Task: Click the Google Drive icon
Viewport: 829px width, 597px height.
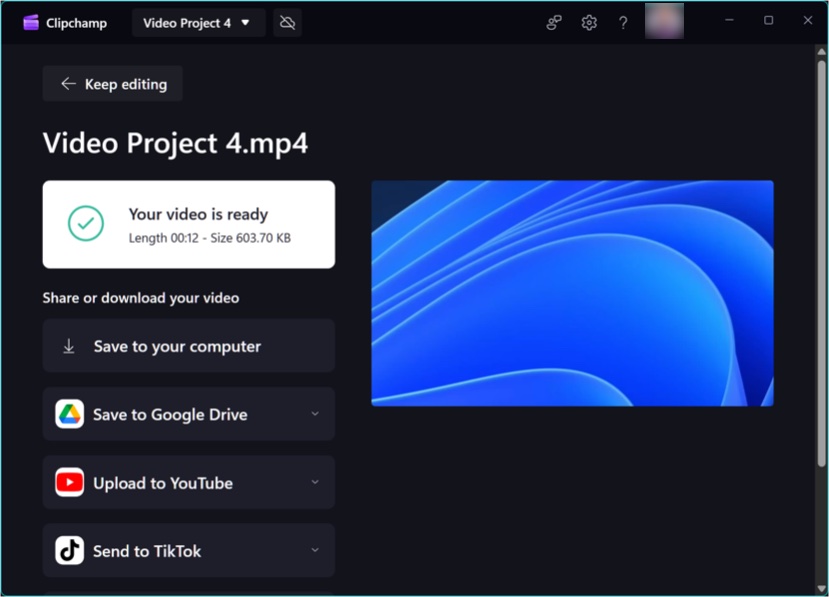Action: (69, 414)
